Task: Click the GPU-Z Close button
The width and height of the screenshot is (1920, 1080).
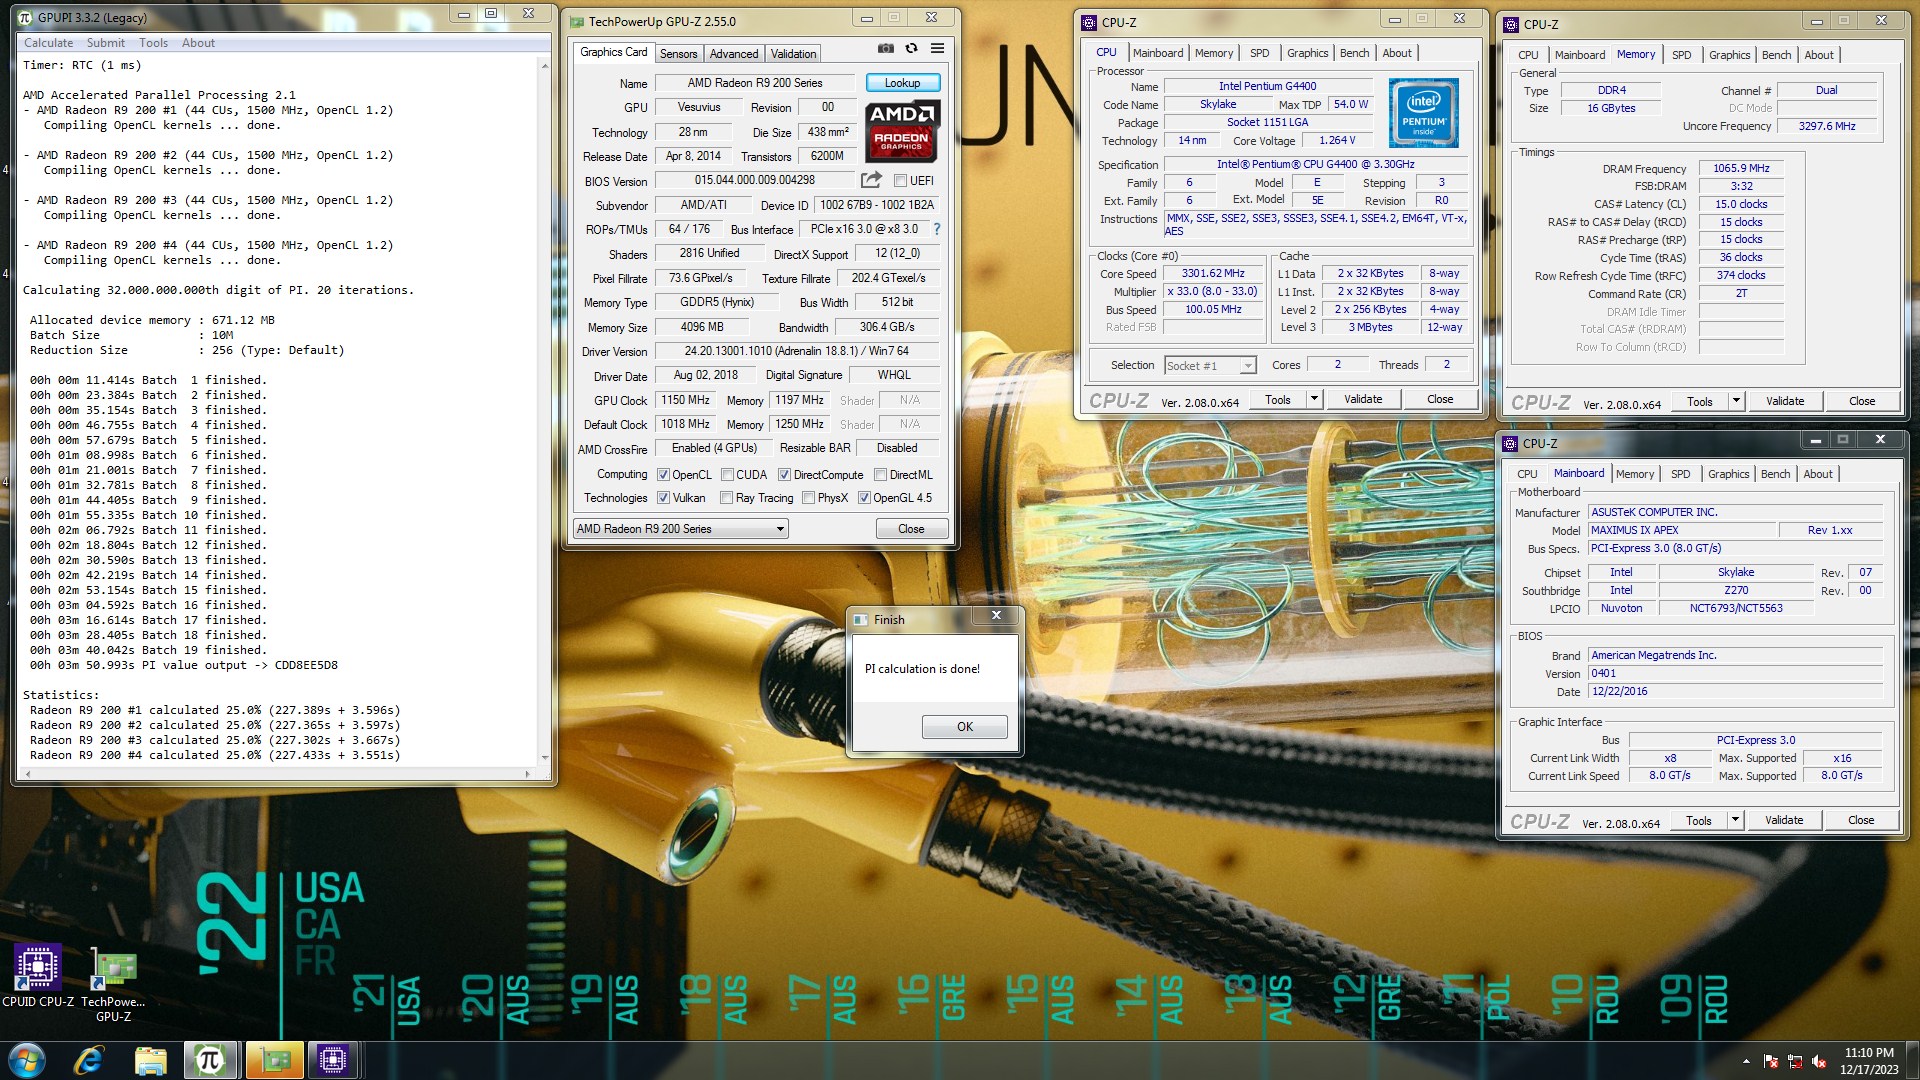Action: coord(910,529)
